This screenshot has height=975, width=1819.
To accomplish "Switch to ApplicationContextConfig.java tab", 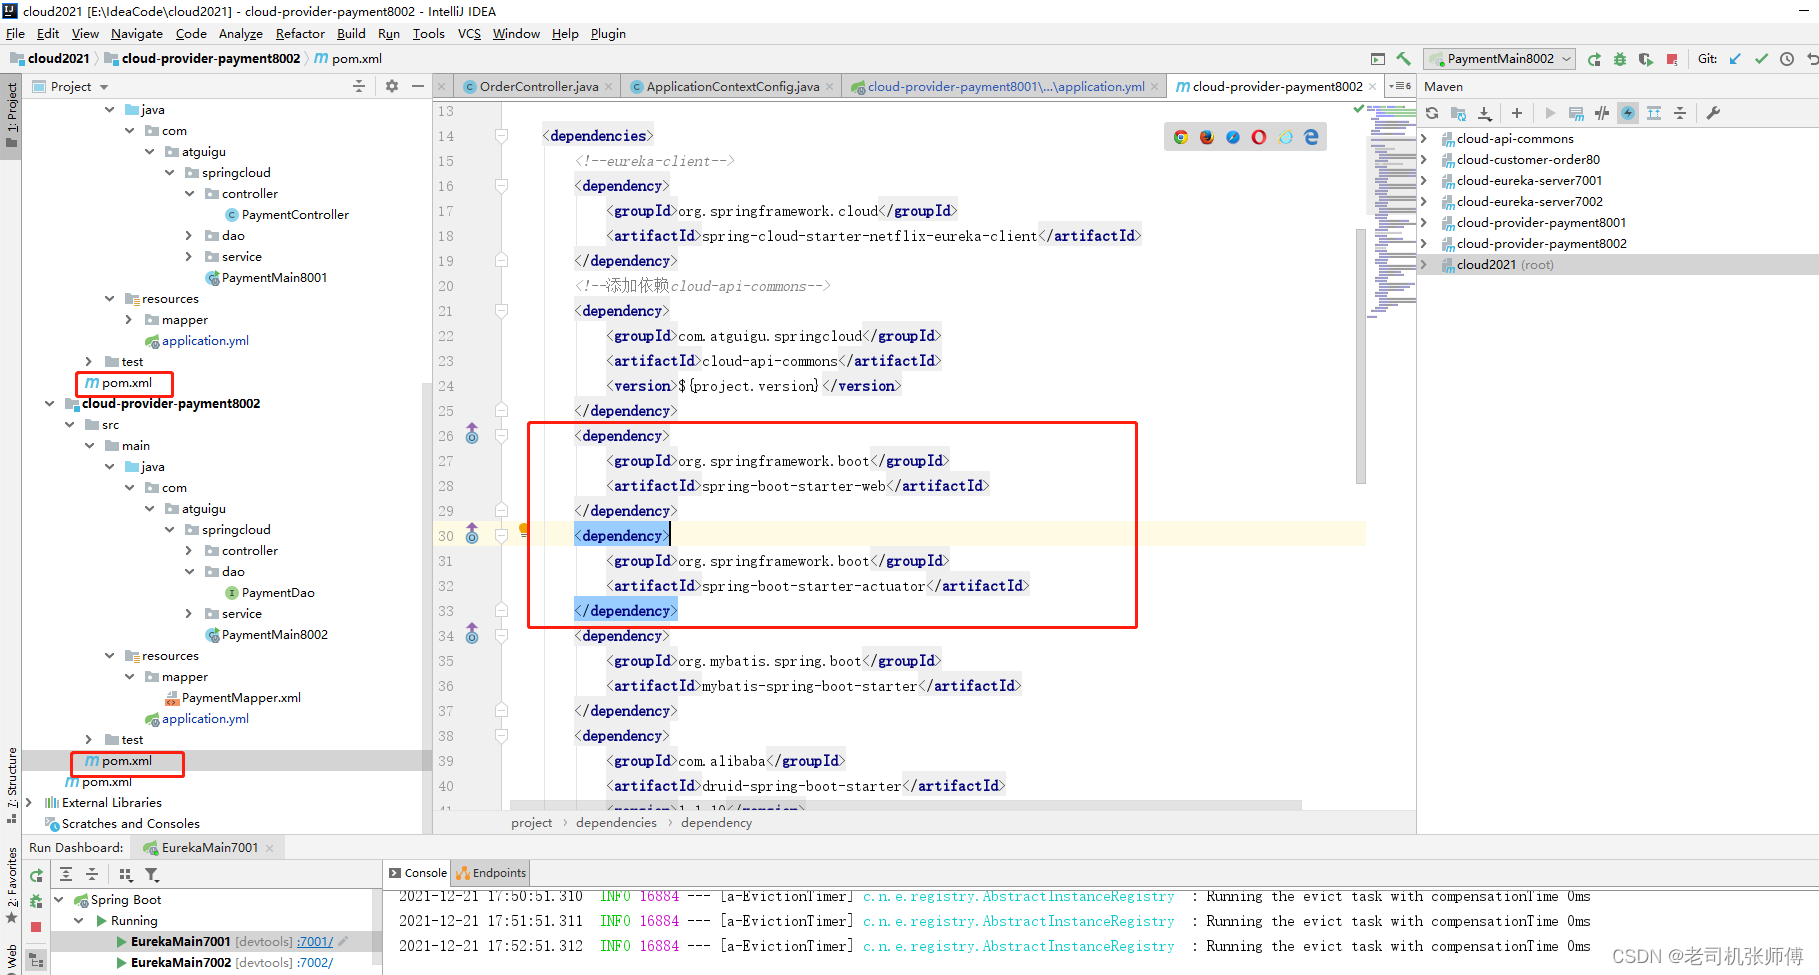I will click(x=732, y=86).
